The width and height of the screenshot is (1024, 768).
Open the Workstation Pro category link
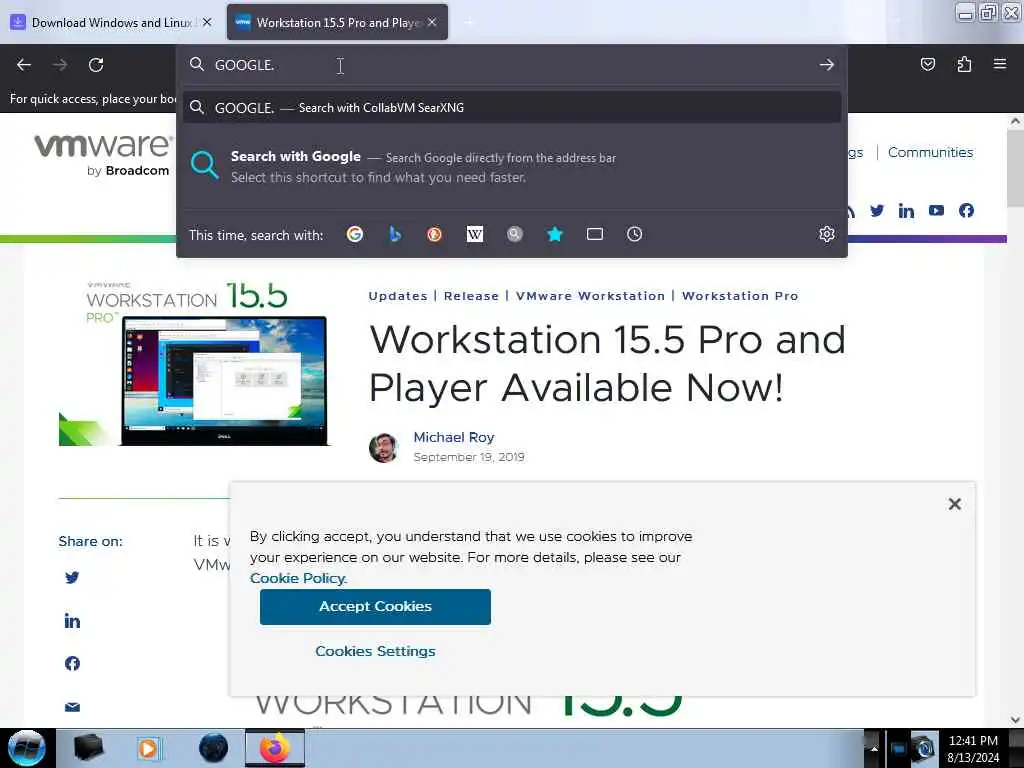click(x=740, y=296)
